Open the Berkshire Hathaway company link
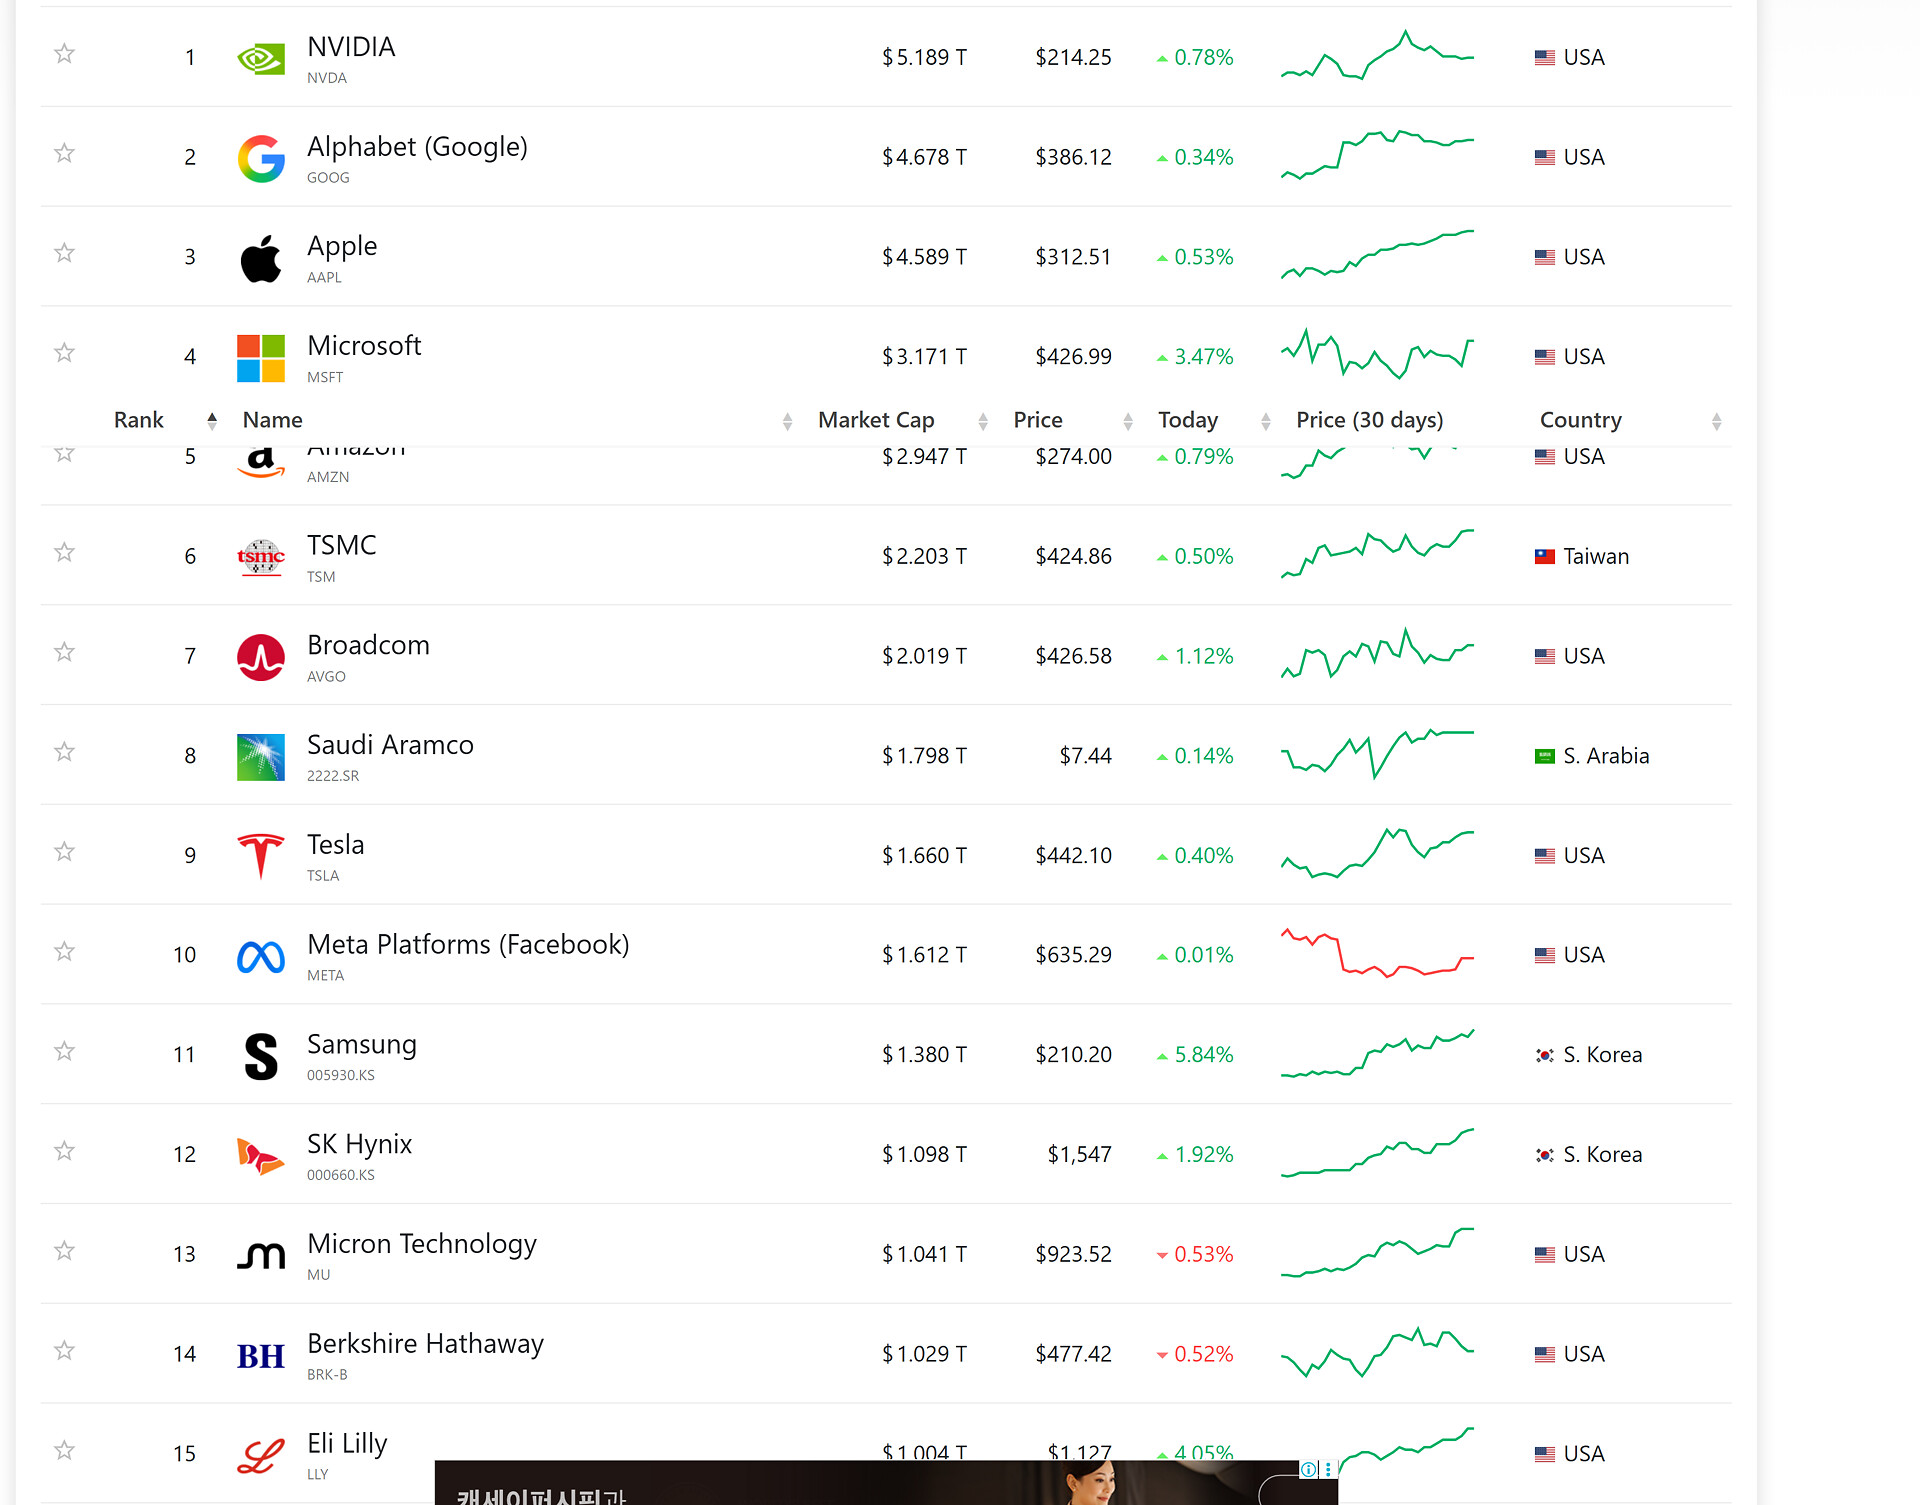1920x1505 pixels. [425, 1344]
